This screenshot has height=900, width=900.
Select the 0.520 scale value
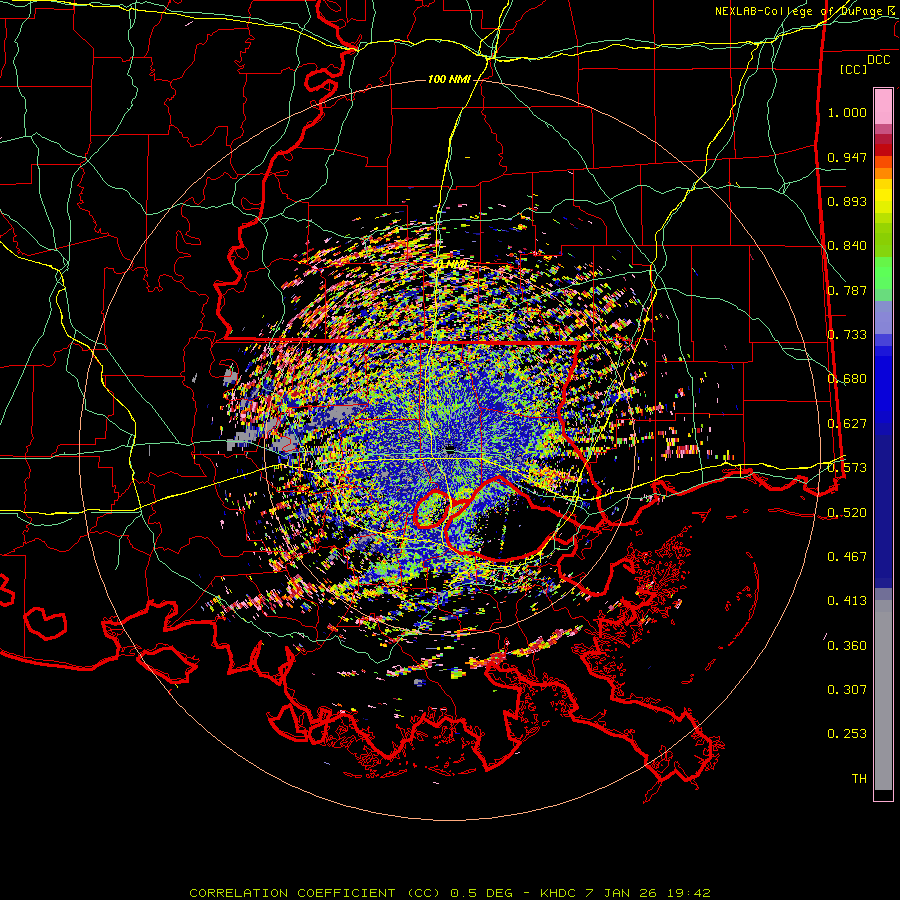(847, 513)
